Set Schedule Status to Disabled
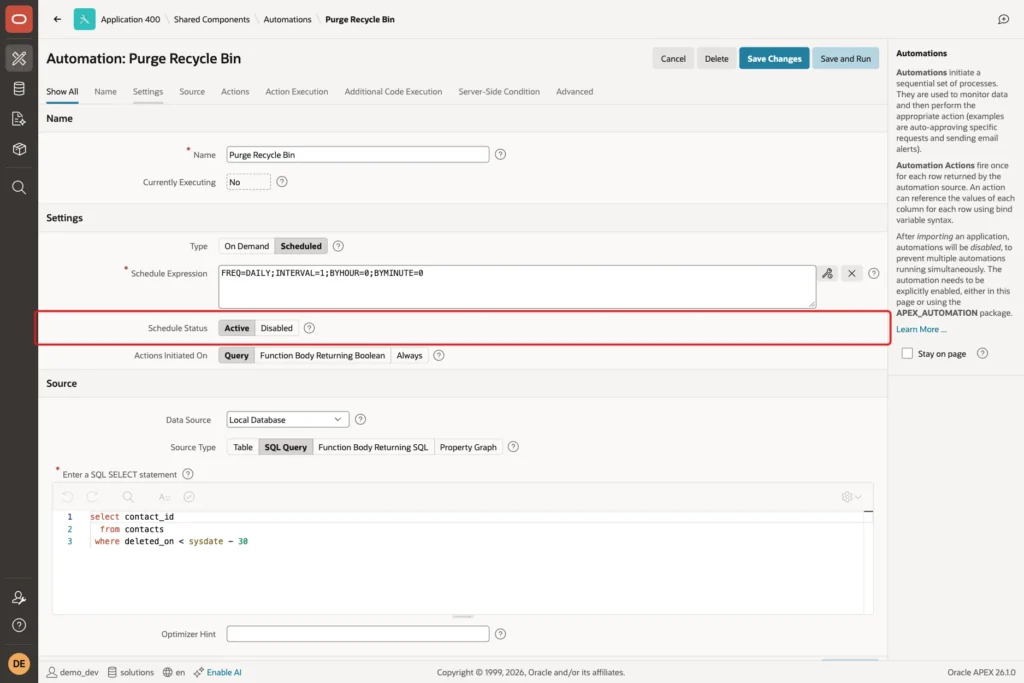Screen dimensions: 1024x683 [x=277, y=328]
